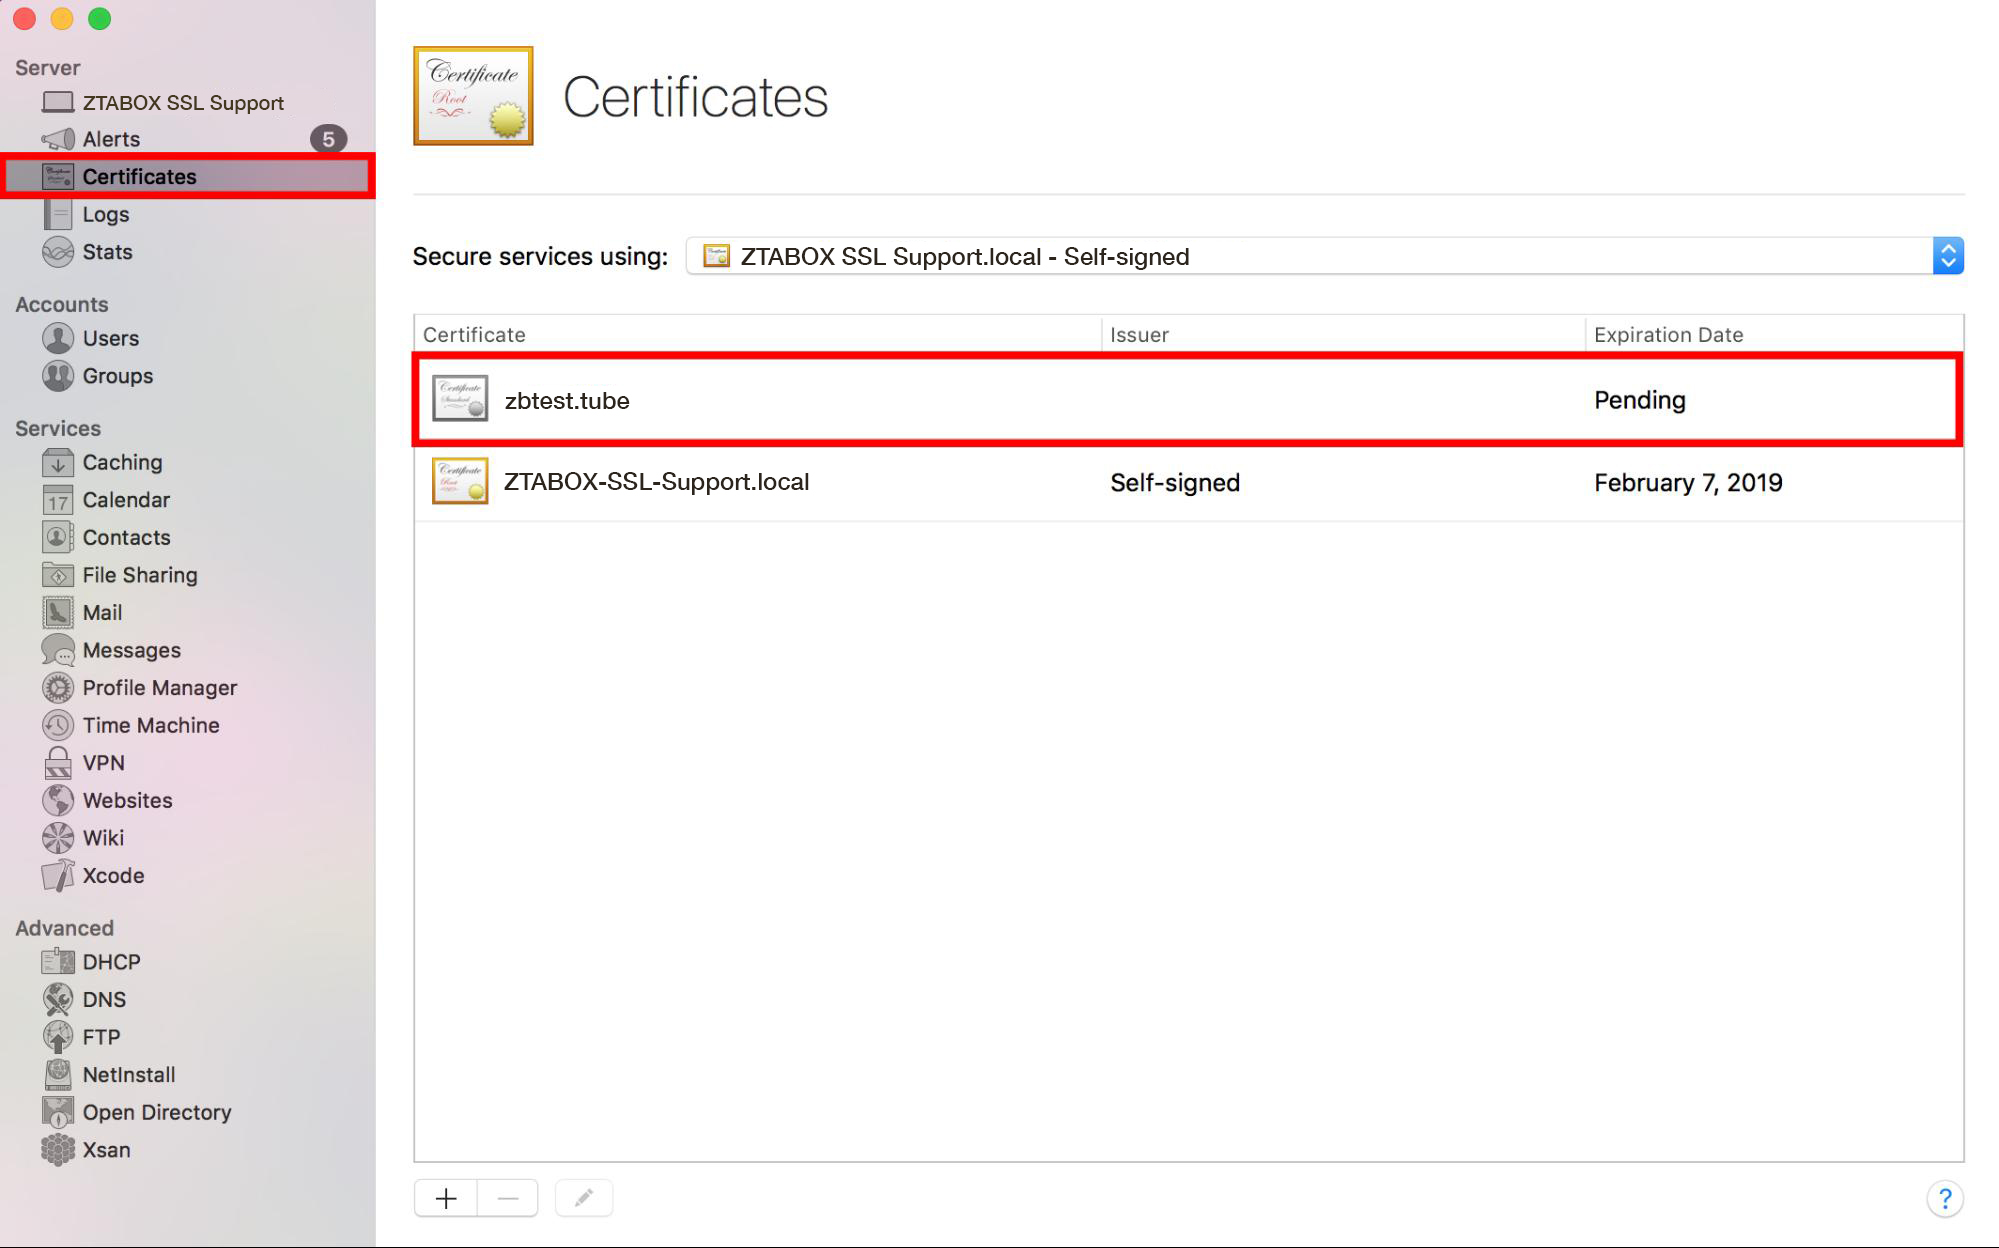
Task: Open Alerts in the sidebar
Action: [x=111, y=139]
